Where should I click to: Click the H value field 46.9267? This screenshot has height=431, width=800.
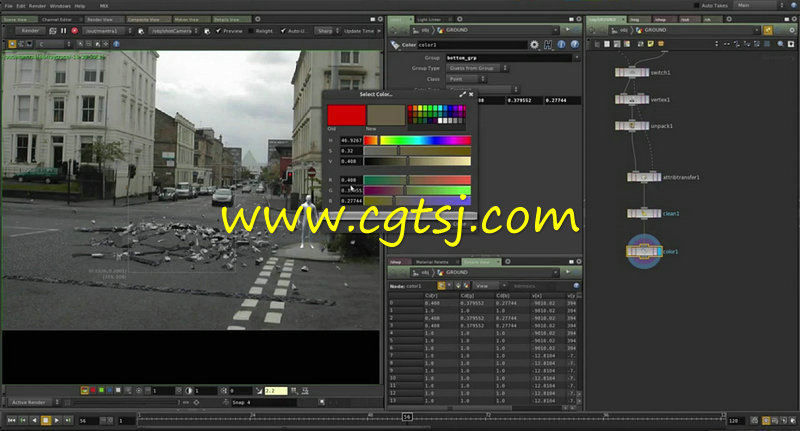351,140
